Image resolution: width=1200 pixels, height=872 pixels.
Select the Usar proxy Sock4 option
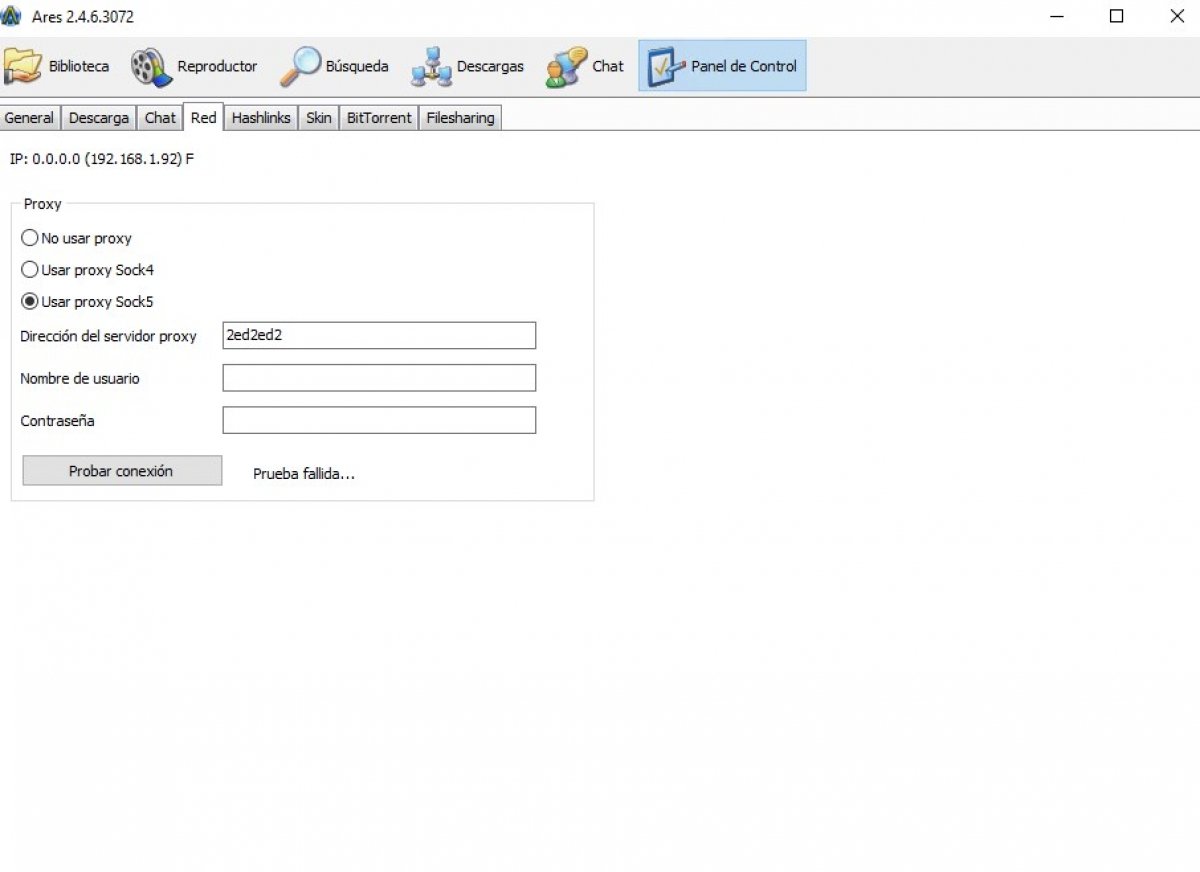point(88,270)
